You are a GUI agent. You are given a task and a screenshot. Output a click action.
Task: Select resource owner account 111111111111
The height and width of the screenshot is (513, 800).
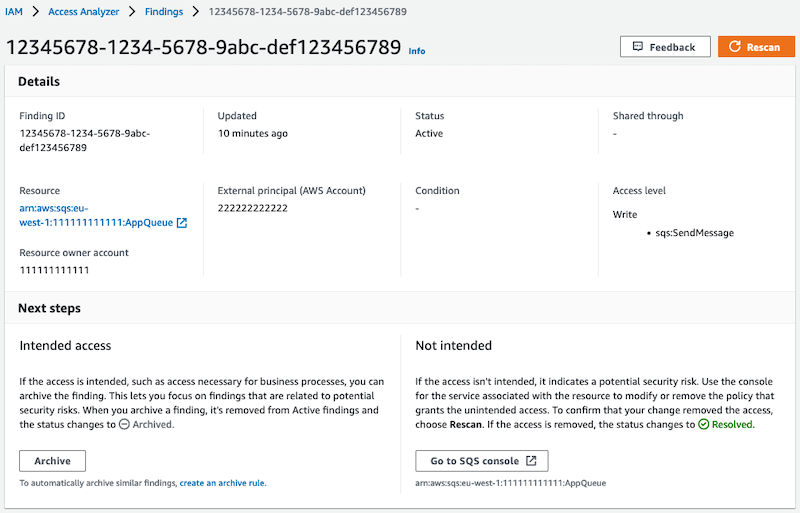[54, 270]
